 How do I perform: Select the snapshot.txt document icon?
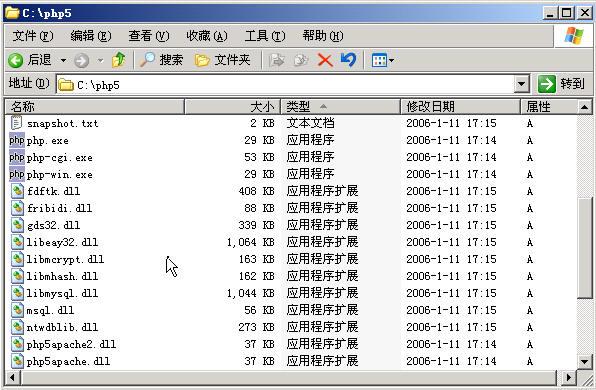17,123
